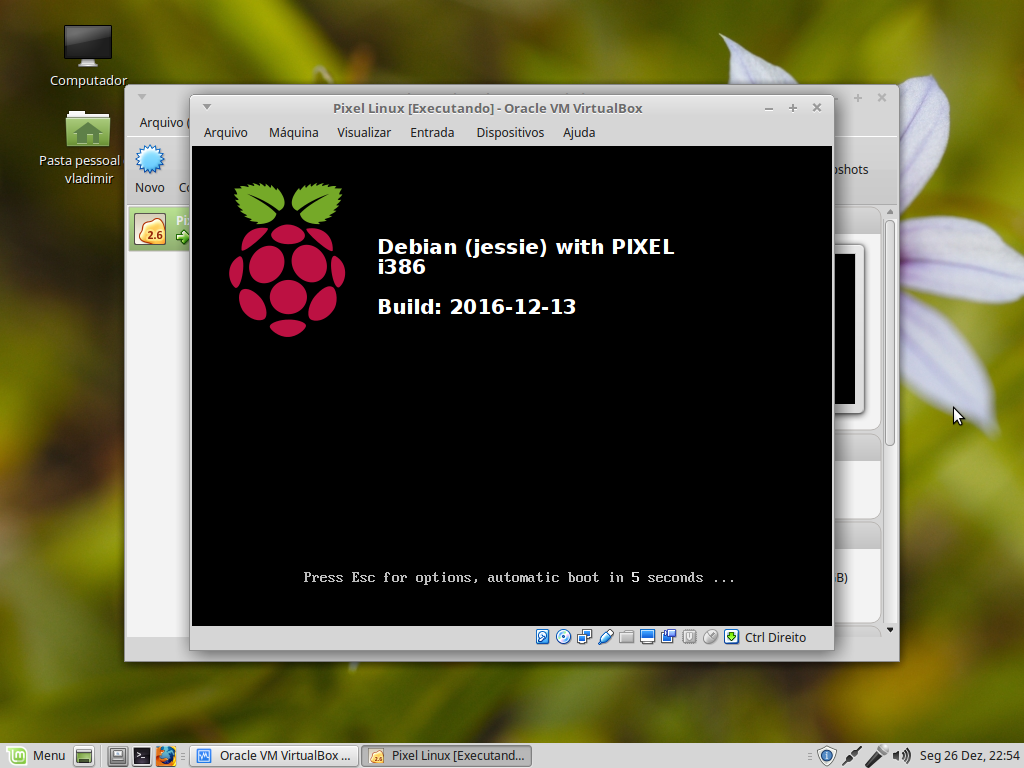The height and width of the screenshot is (768, 1024).
Task: Open the Dispositivos menu
Action: click(510, 133)
